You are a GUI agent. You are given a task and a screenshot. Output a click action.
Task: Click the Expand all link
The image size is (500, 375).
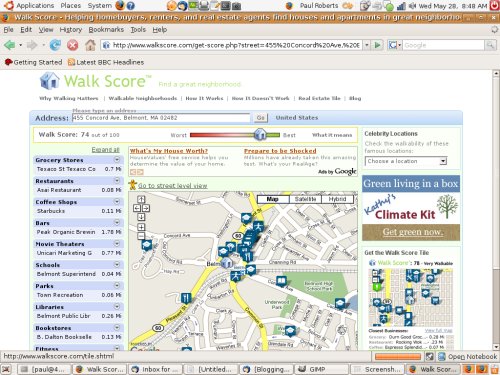pyautogui.click(x=105, y=150)
